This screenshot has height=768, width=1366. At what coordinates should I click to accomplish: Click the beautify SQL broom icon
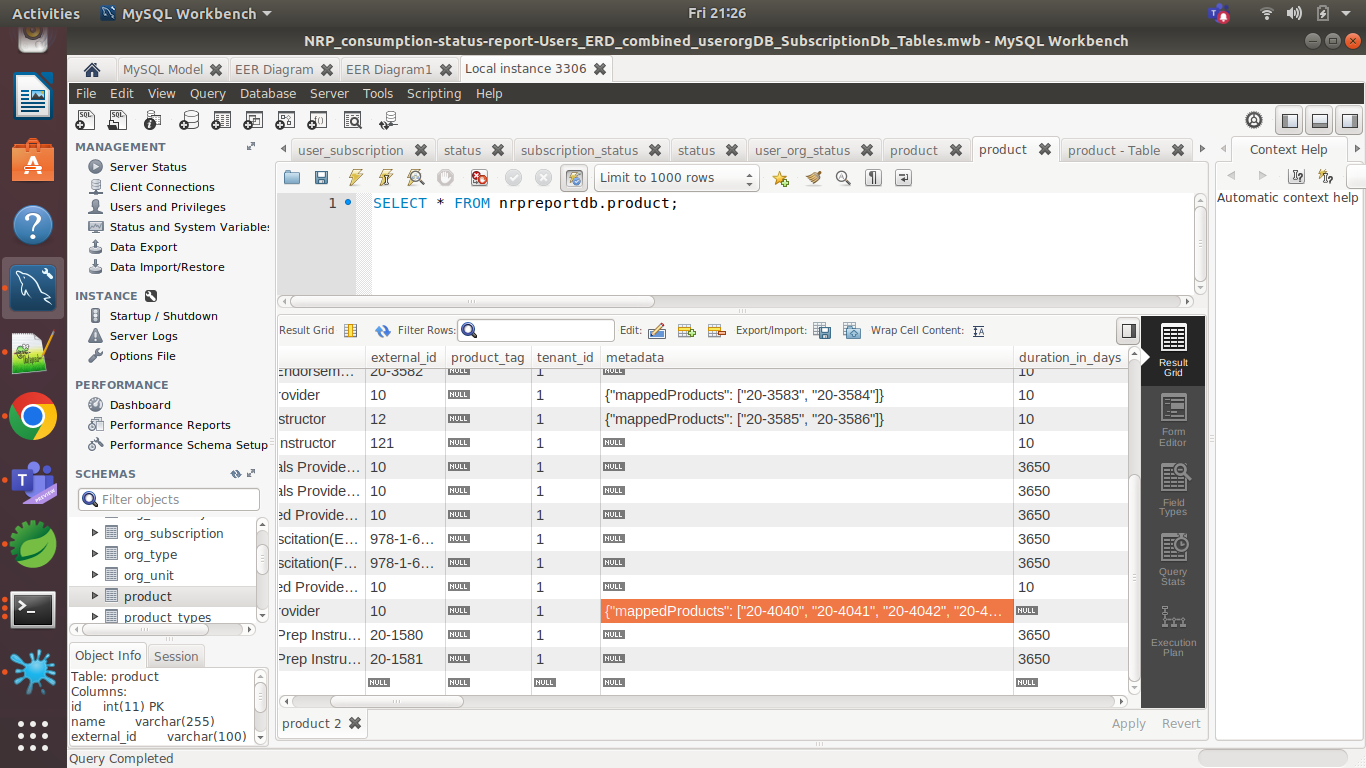click(815, 177)
